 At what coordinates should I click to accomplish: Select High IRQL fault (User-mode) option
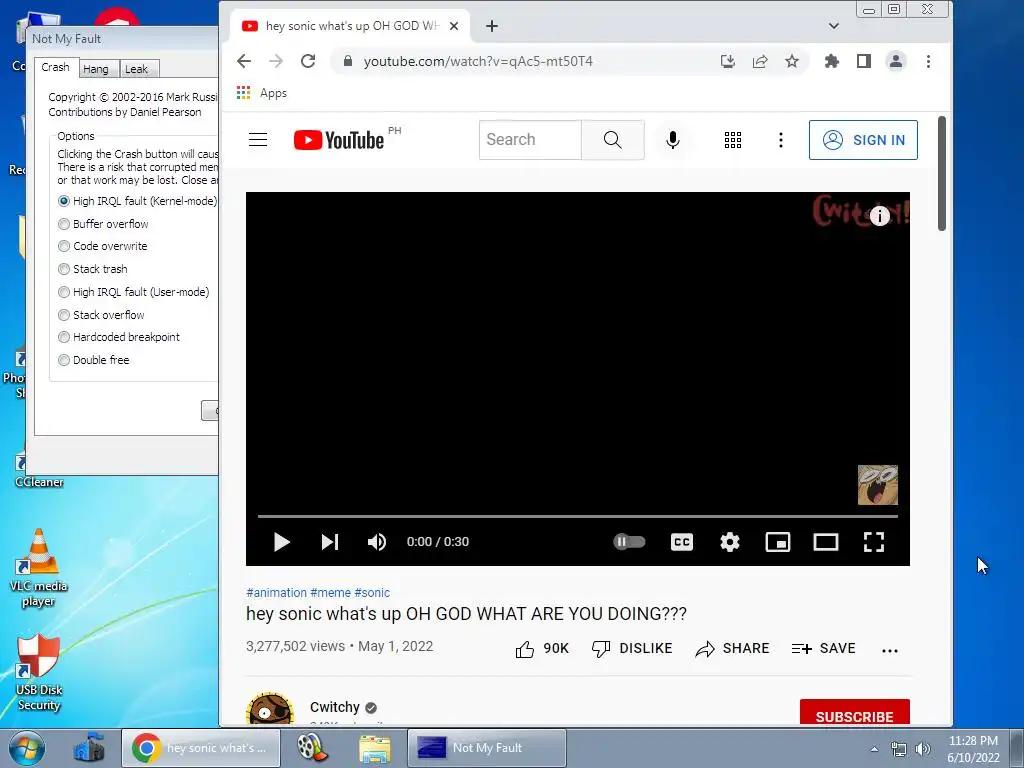coord(134,292)
